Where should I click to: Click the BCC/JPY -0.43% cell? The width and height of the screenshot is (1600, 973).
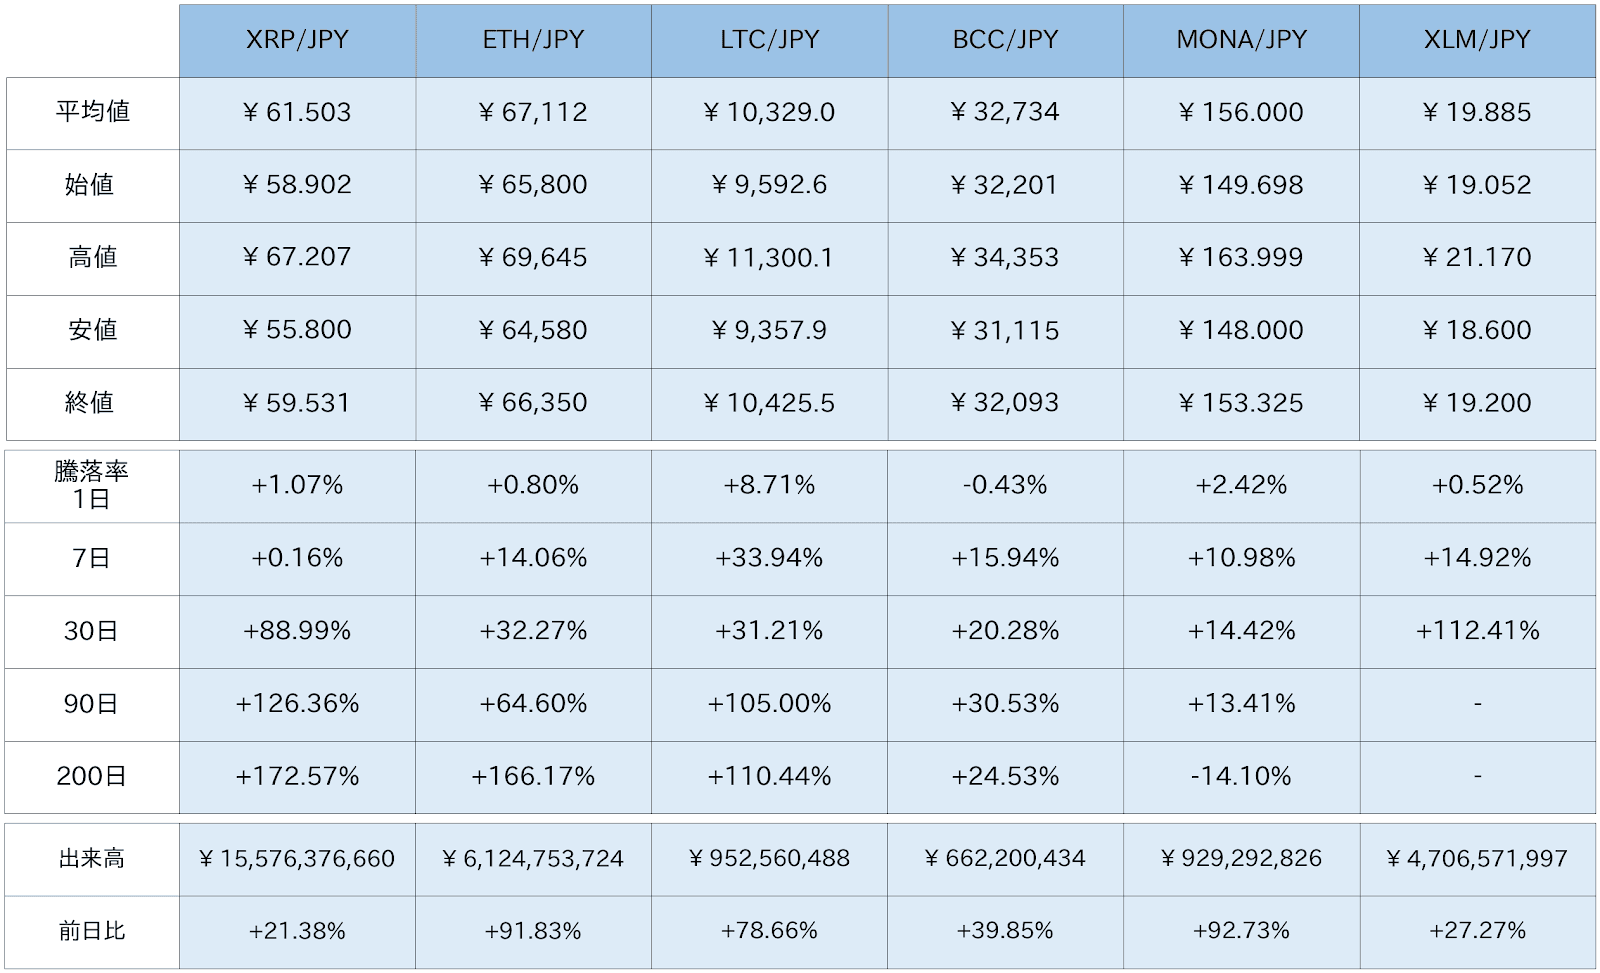pos(1005,485)
